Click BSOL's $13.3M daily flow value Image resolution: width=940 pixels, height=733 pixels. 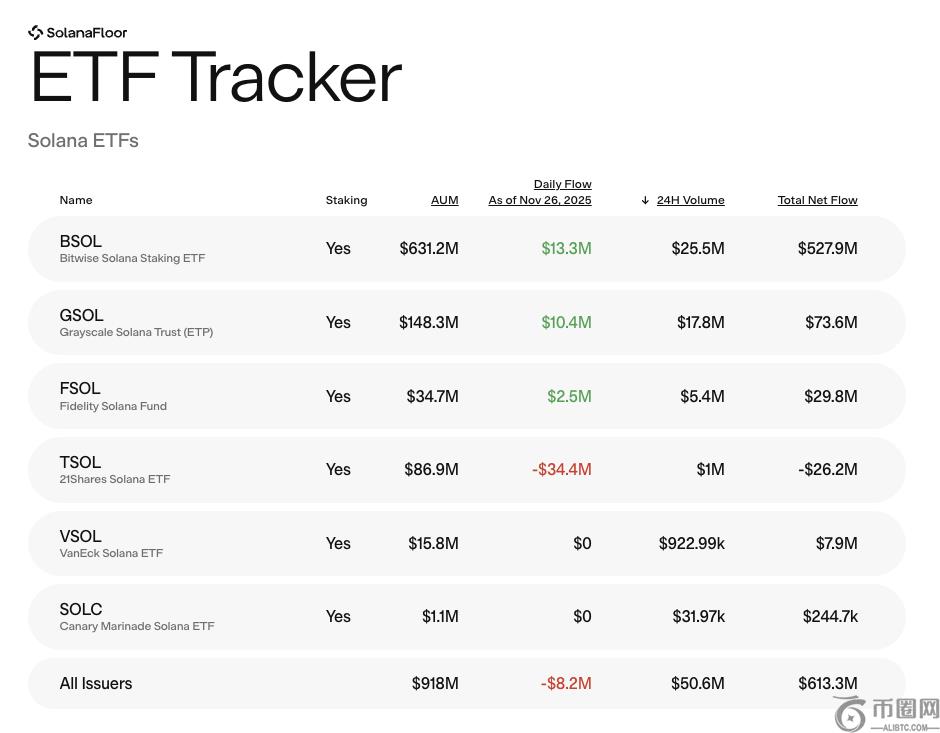(566, 249)
